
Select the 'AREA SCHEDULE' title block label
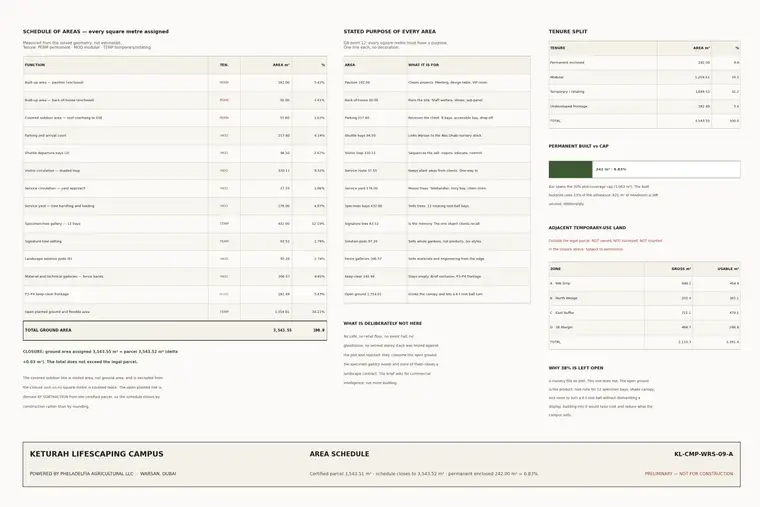[x=339, y=454]
